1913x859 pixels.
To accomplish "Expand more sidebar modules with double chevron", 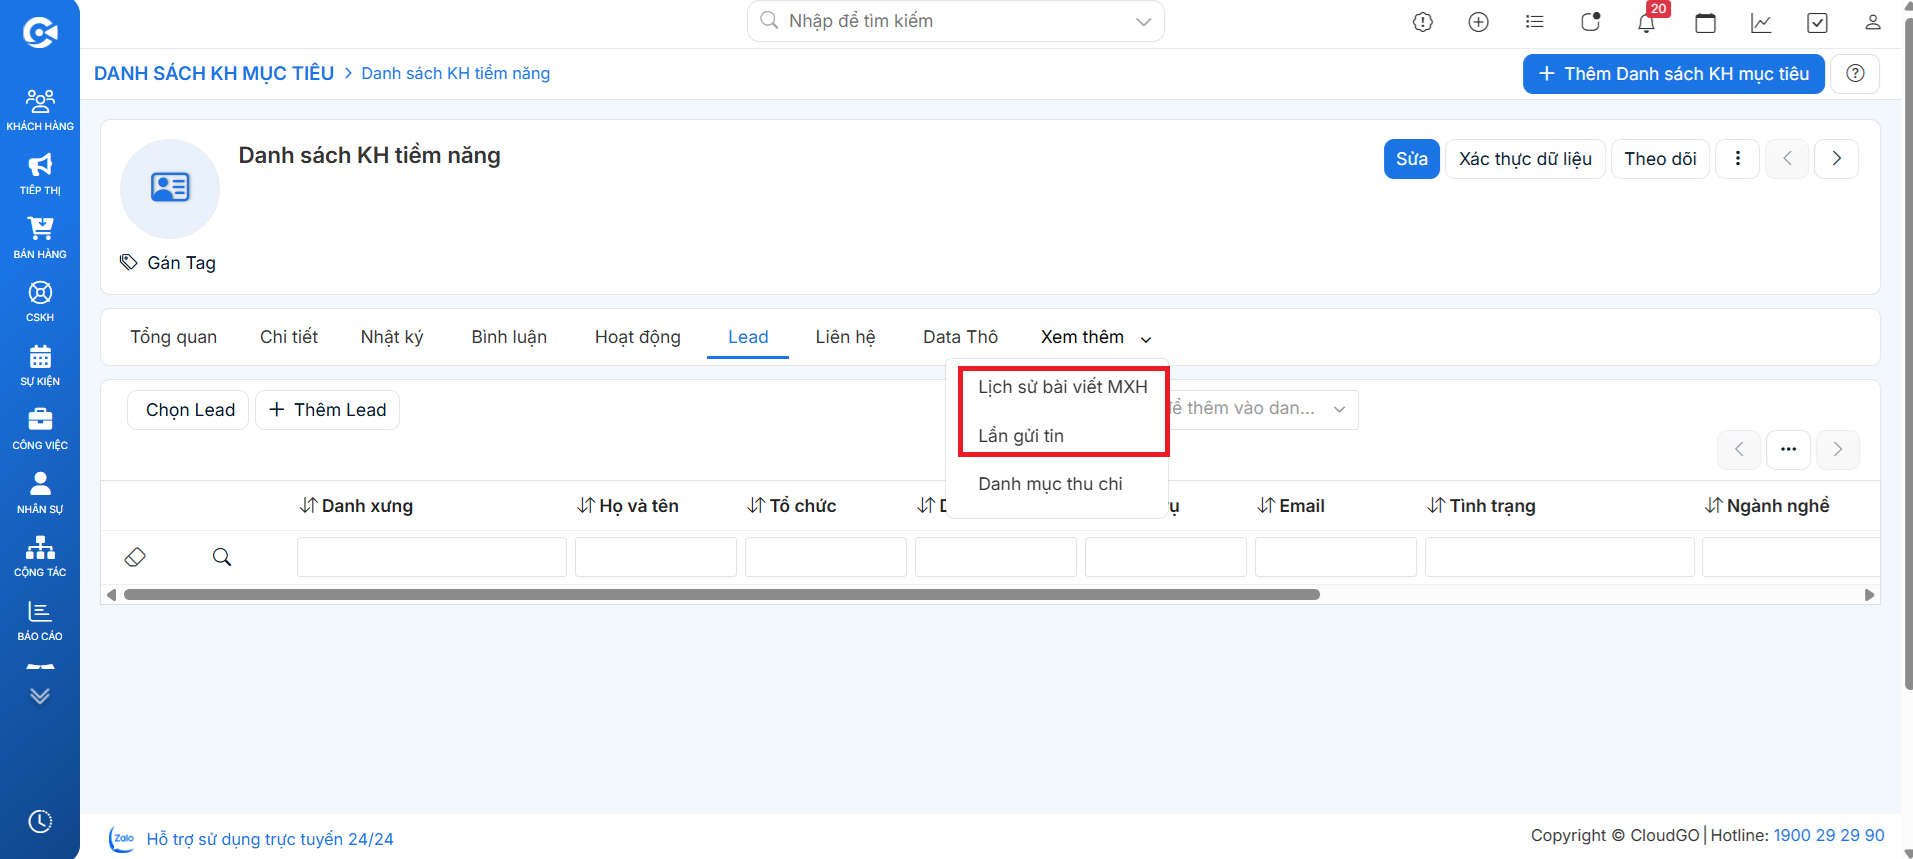I will [x=40, y=696].
